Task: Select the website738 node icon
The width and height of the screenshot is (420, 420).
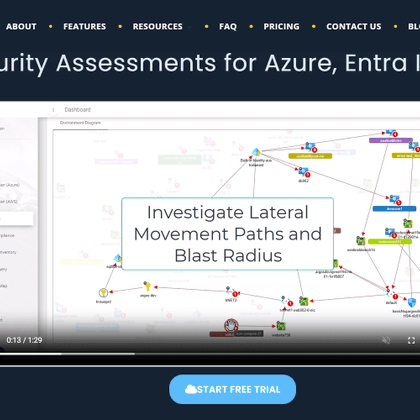Action: [x=281, y=326]
